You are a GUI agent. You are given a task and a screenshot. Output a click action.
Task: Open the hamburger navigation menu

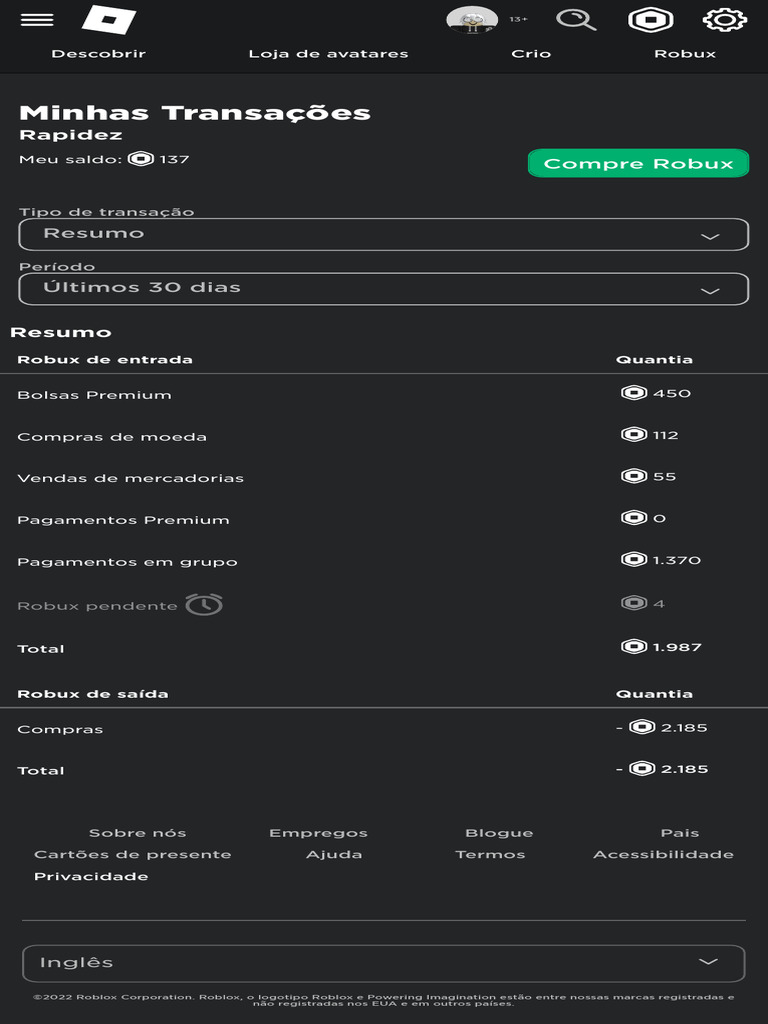pos(37,20)
